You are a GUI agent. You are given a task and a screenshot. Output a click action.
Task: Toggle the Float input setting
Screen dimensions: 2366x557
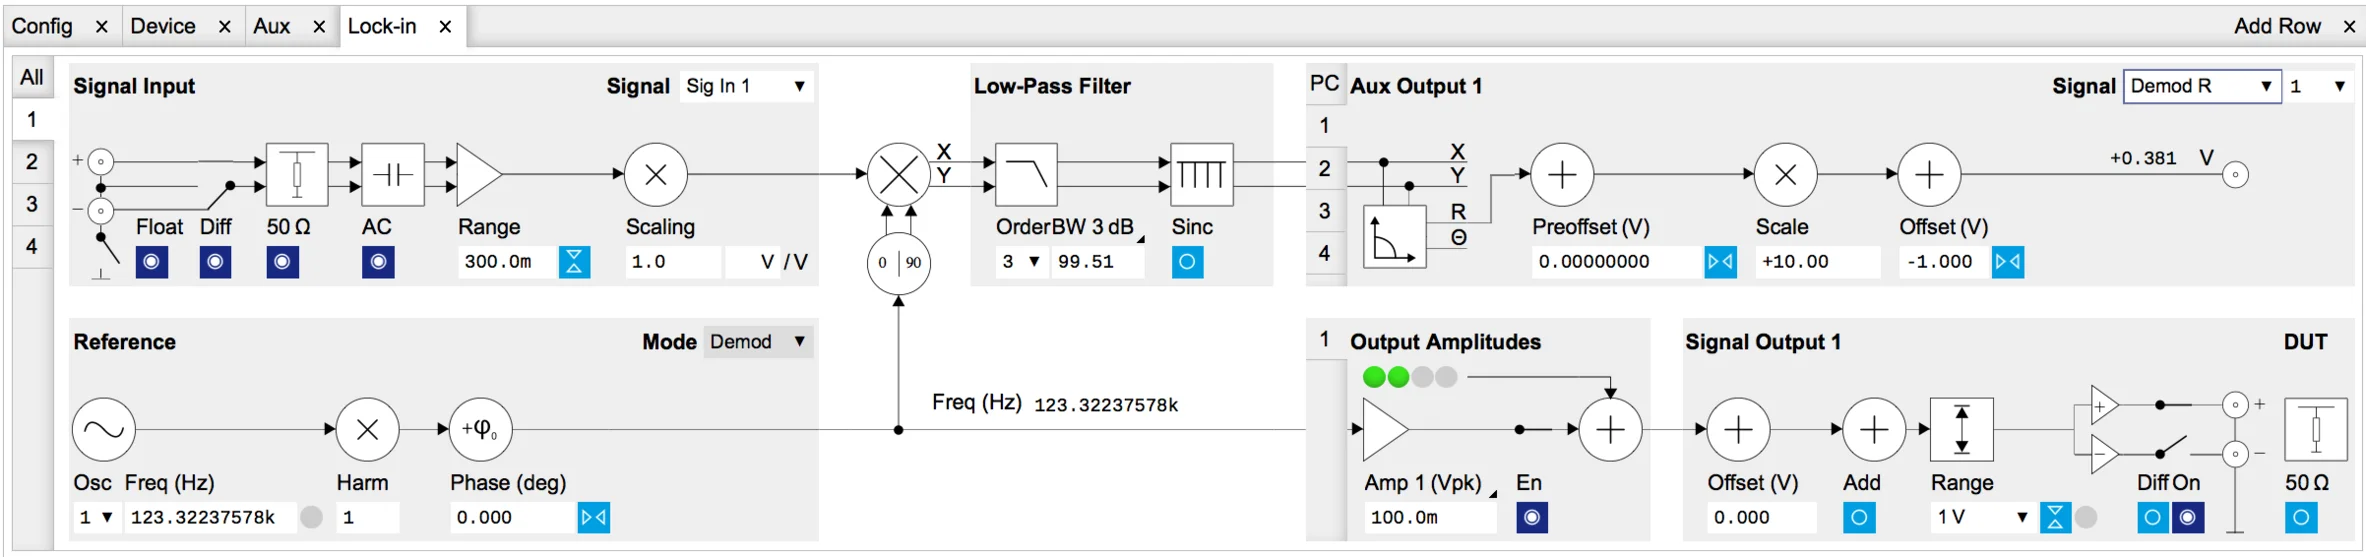[x=152, y=262]
